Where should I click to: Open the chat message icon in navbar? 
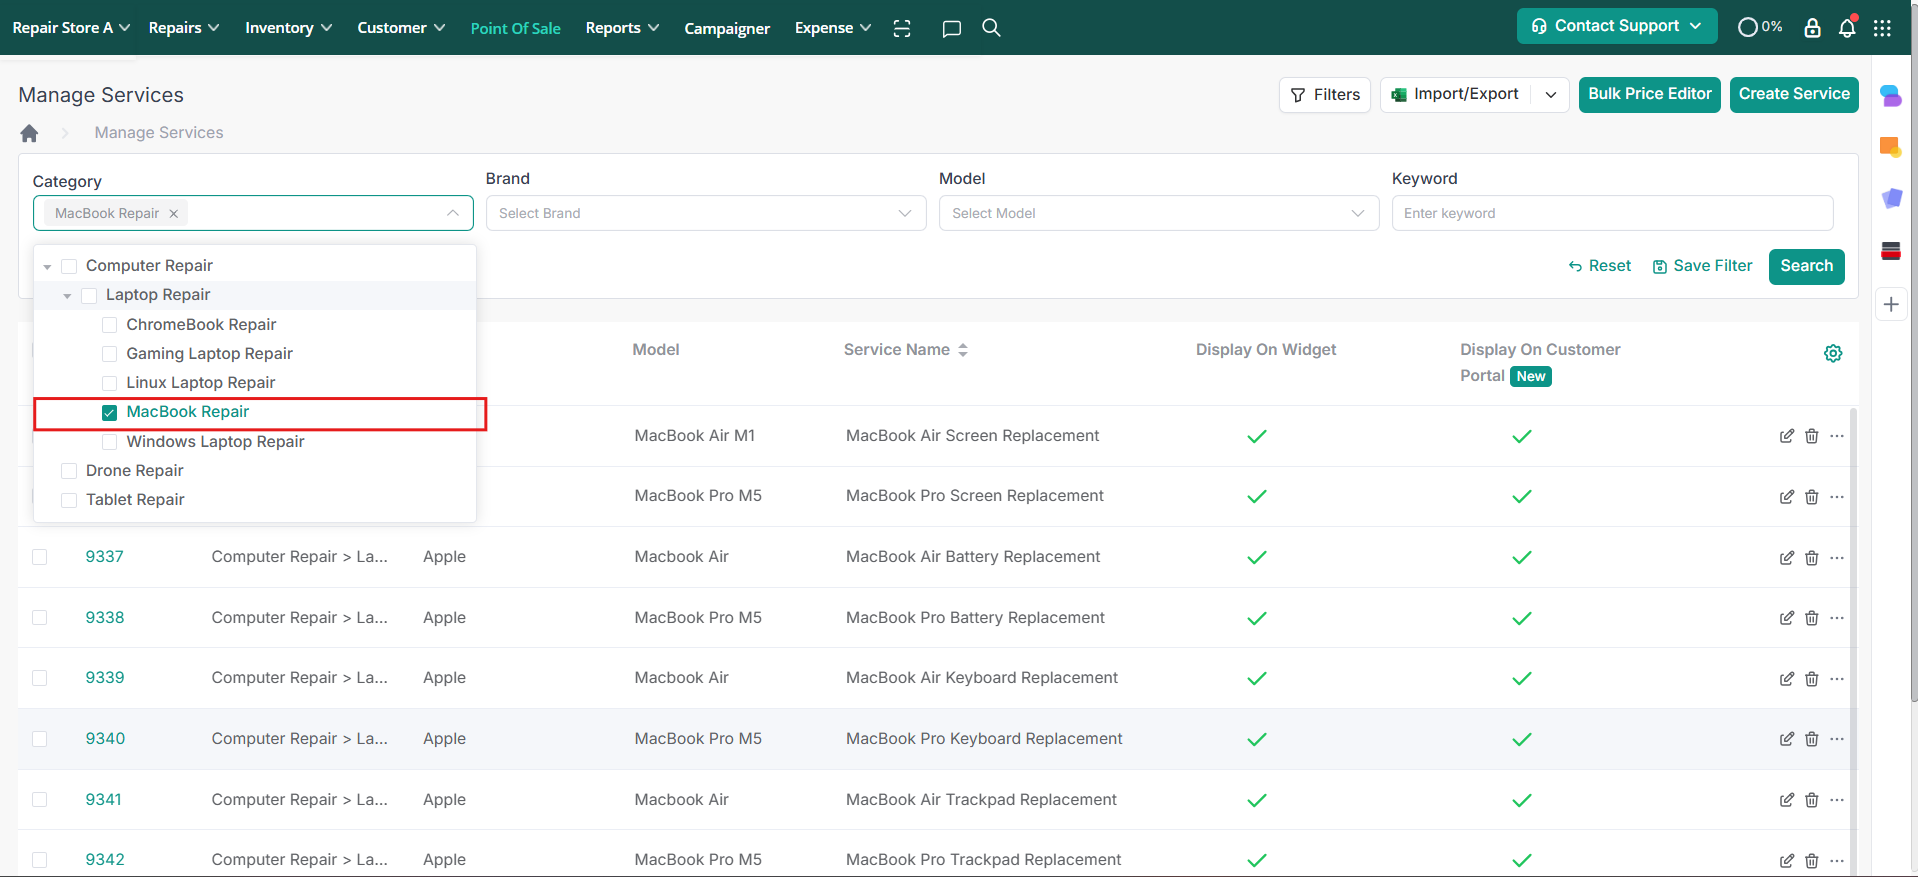951,28
